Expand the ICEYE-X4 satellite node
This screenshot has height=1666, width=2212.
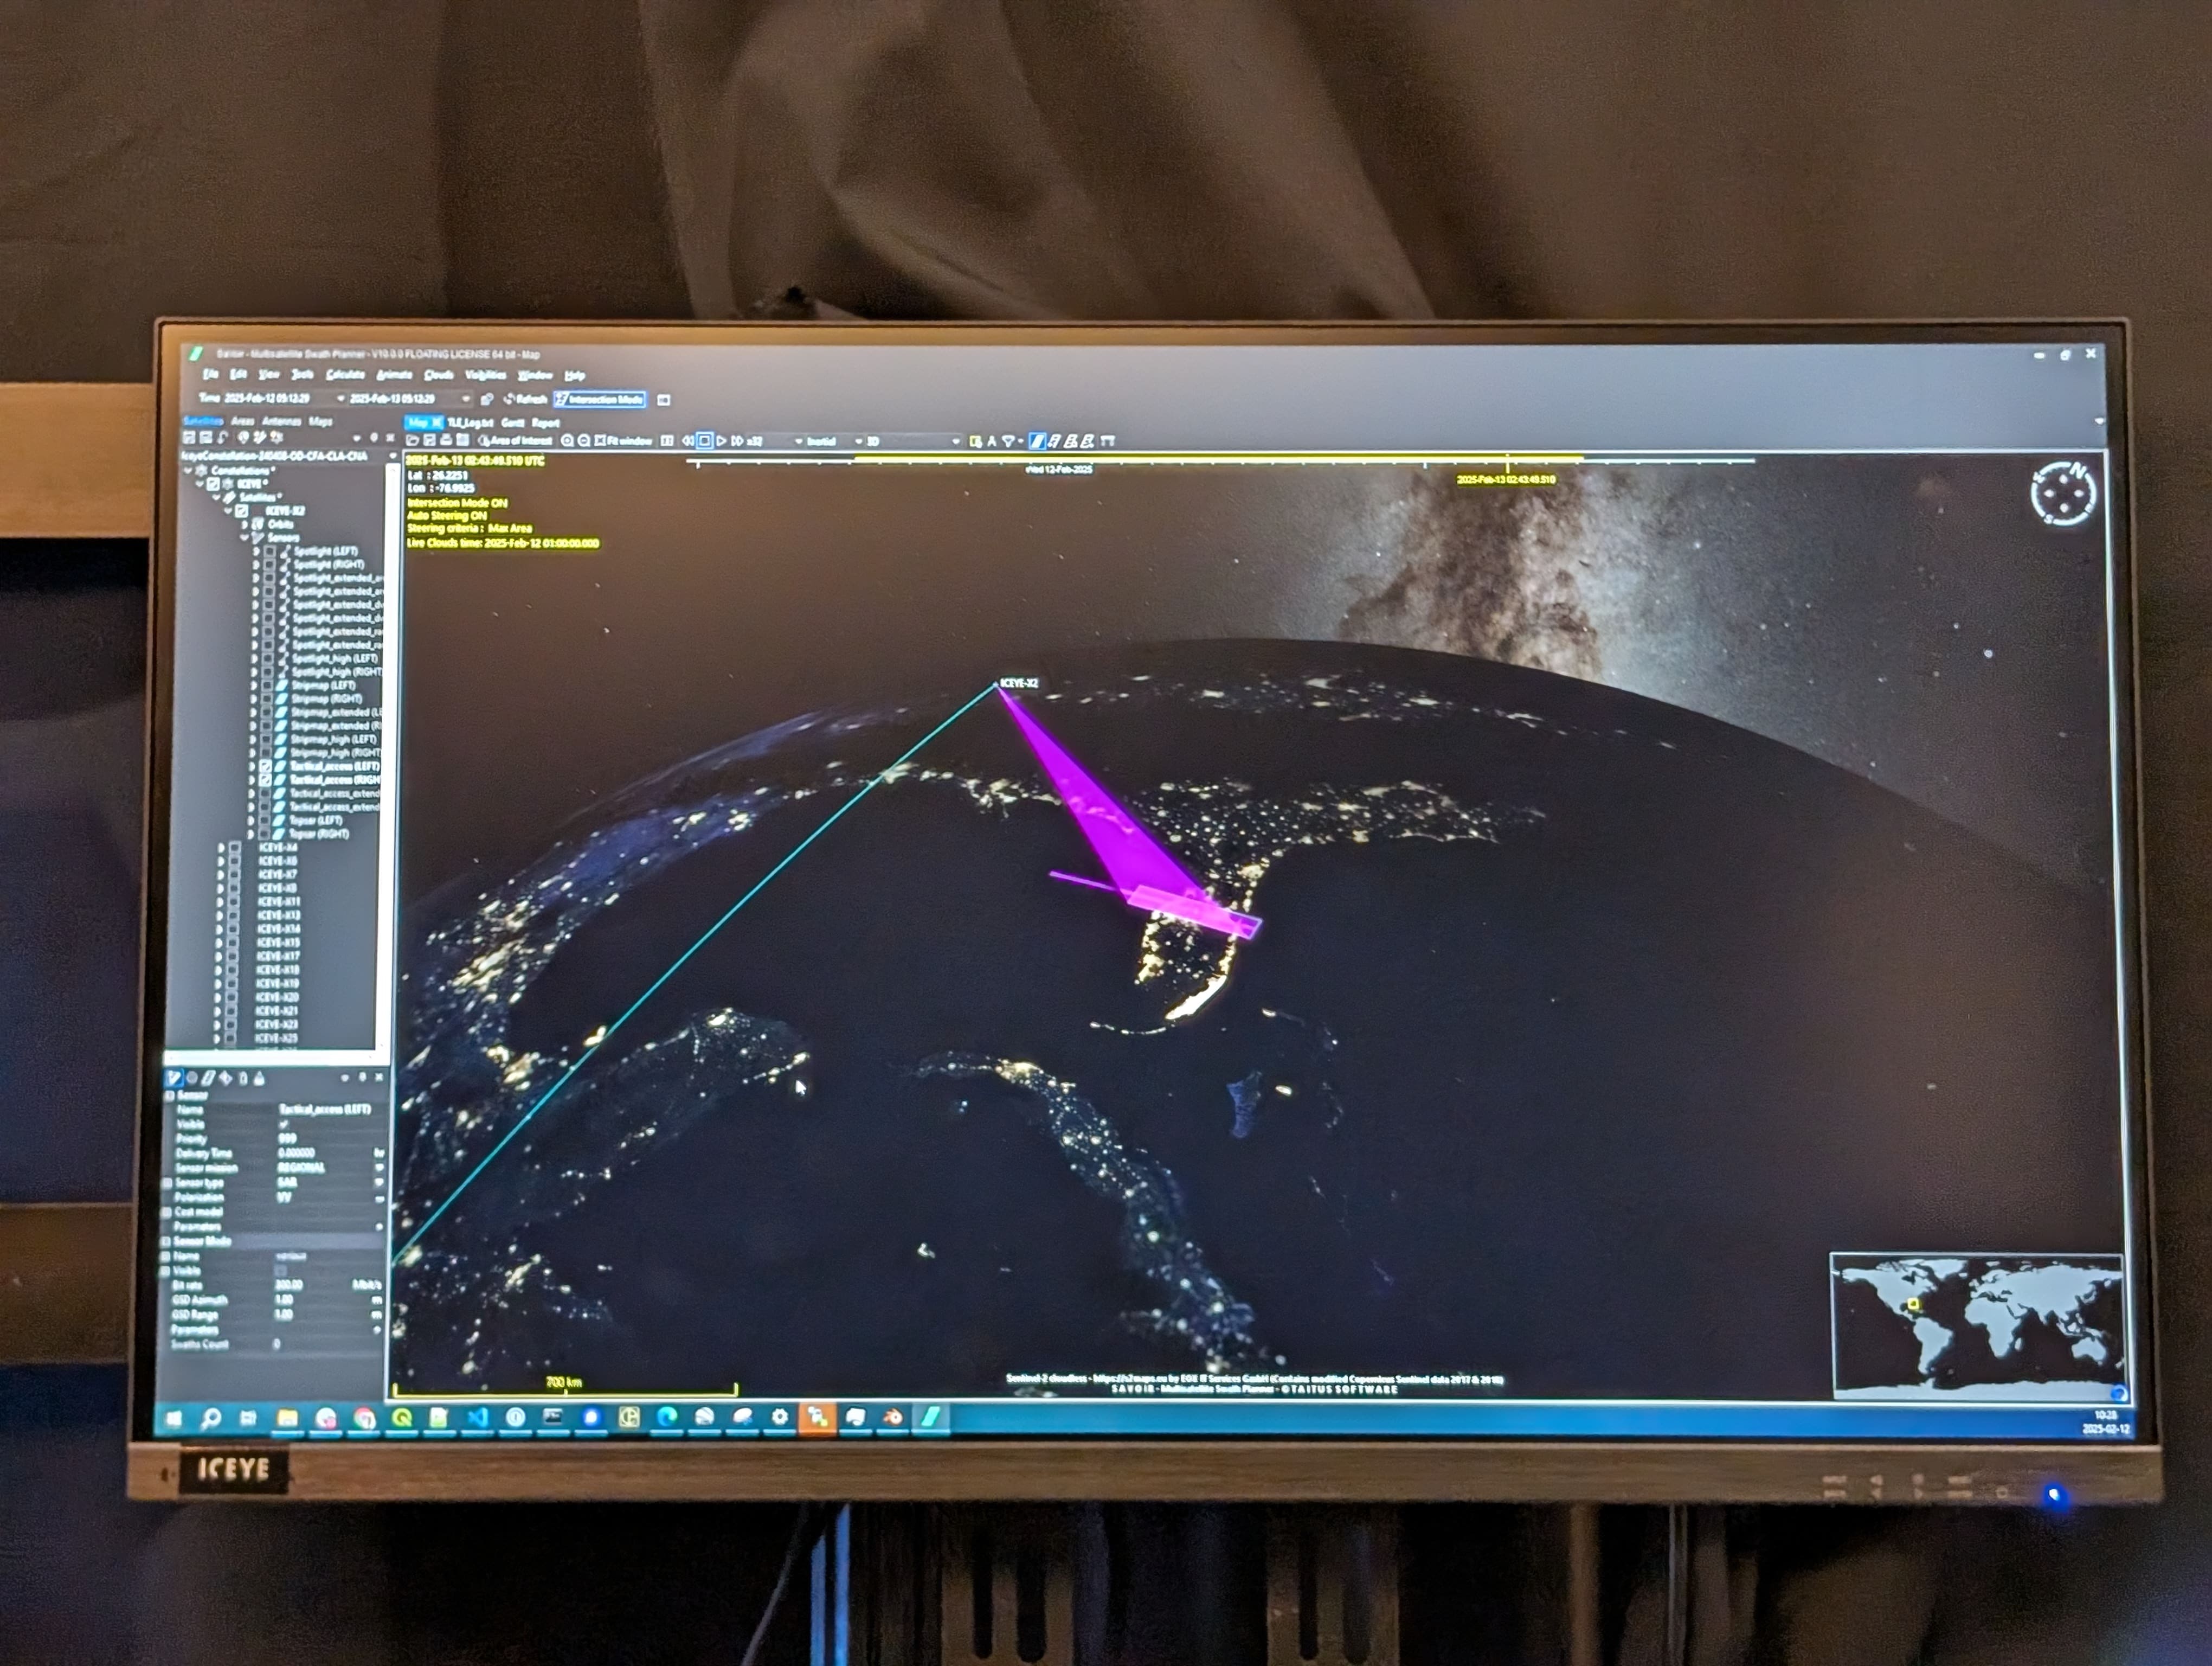(221, 848)
